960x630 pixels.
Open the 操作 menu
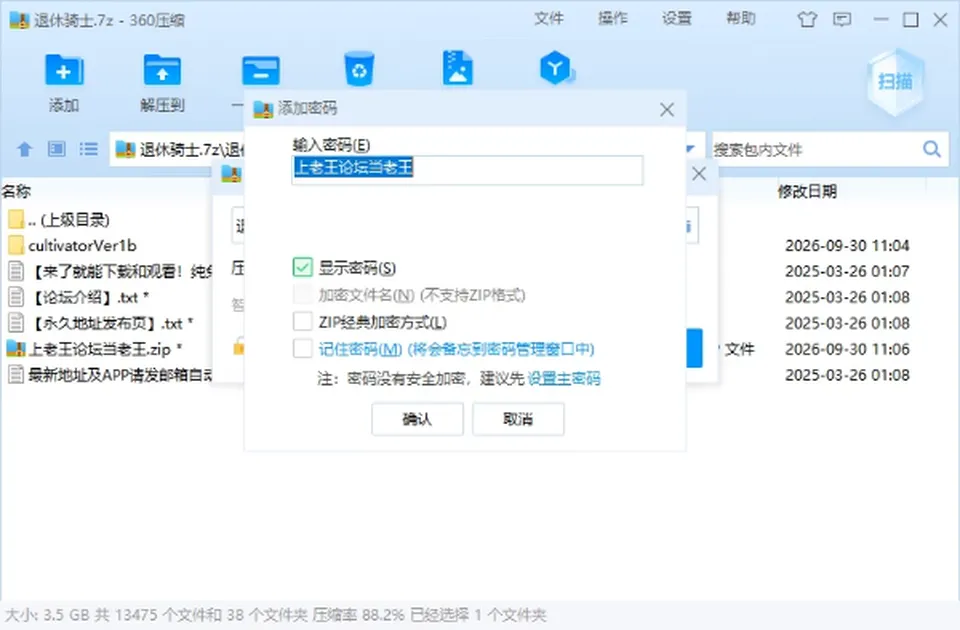click(613, 19)
